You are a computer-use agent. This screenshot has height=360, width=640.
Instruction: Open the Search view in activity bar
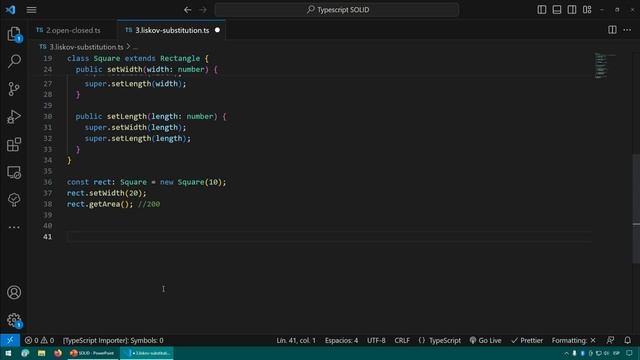(x=14, y=61)
